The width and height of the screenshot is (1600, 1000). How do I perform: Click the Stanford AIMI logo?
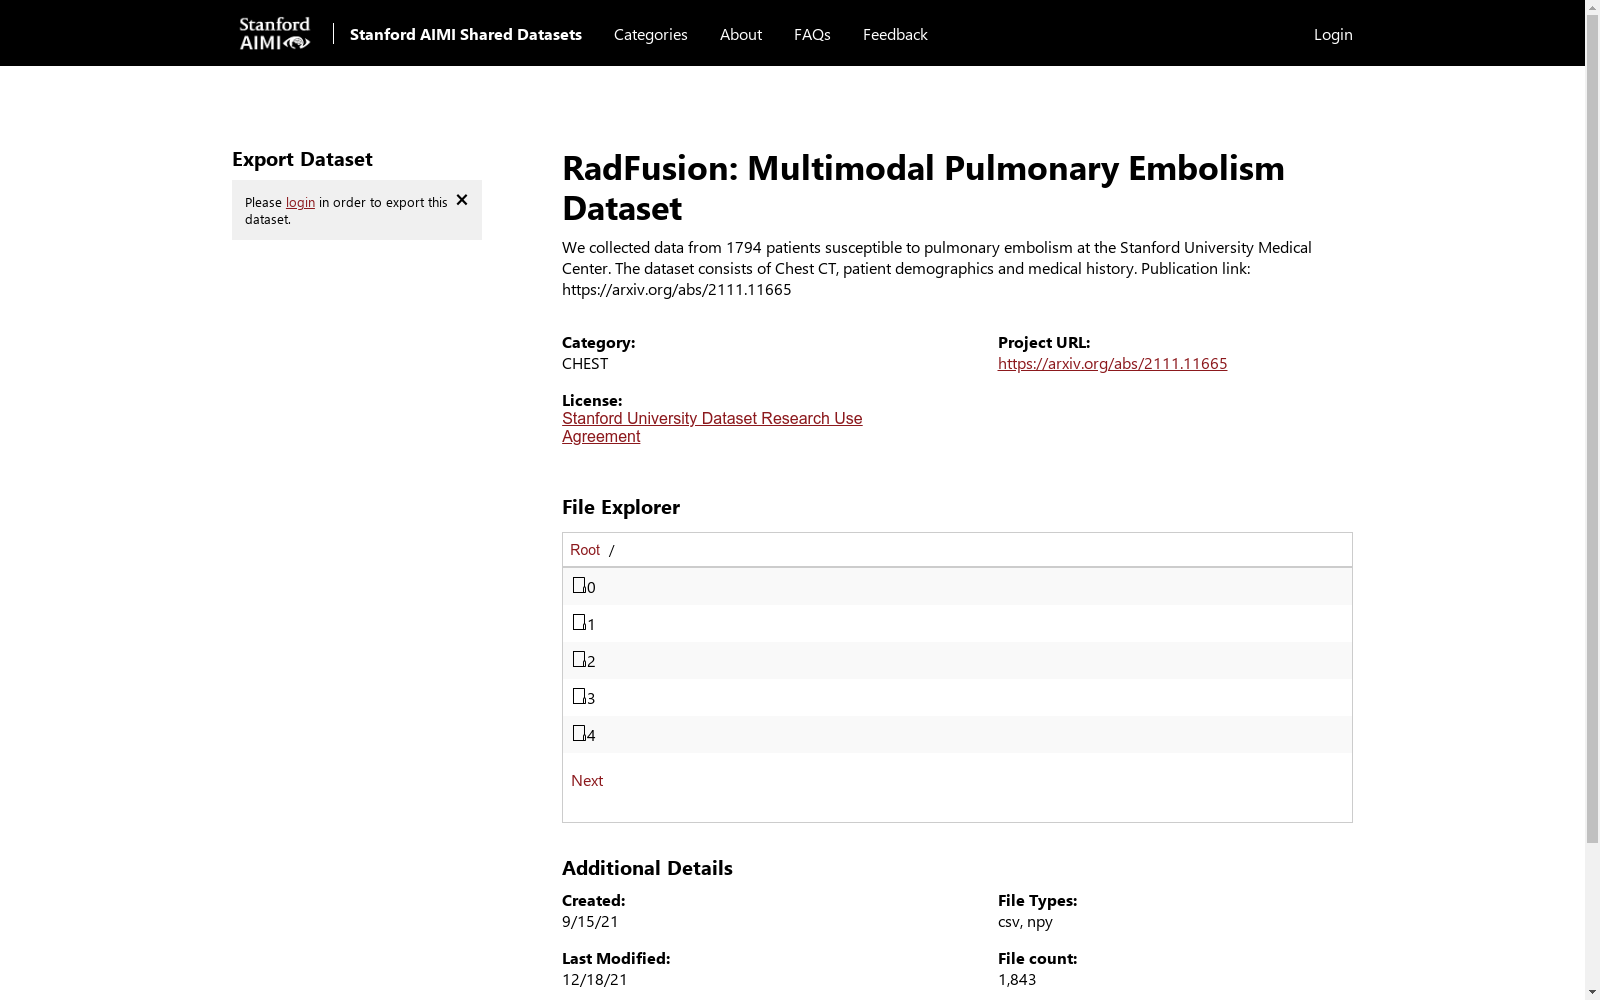[275, 34]
